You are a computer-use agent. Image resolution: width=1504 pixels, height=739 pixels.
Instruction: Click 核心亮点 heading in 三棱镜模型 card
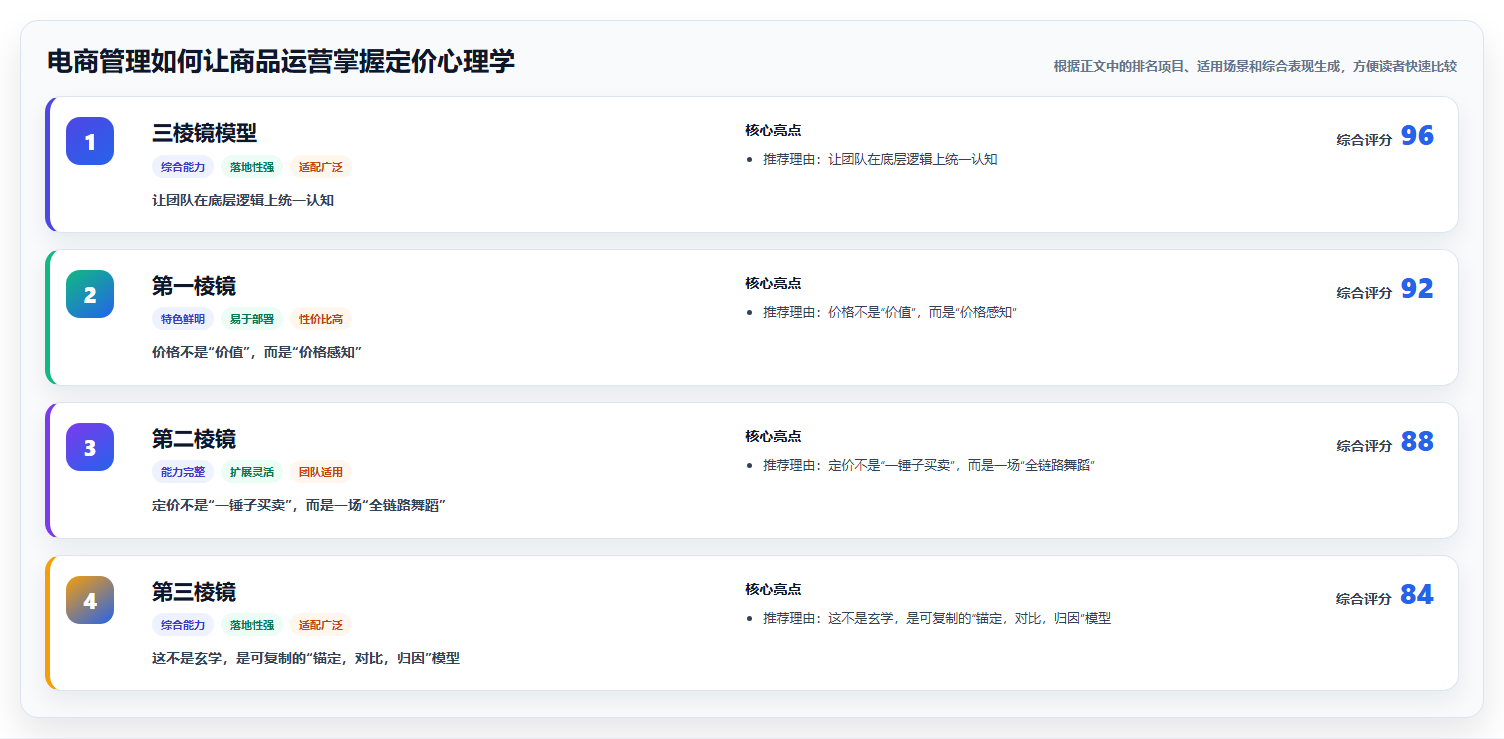(773, 130)
